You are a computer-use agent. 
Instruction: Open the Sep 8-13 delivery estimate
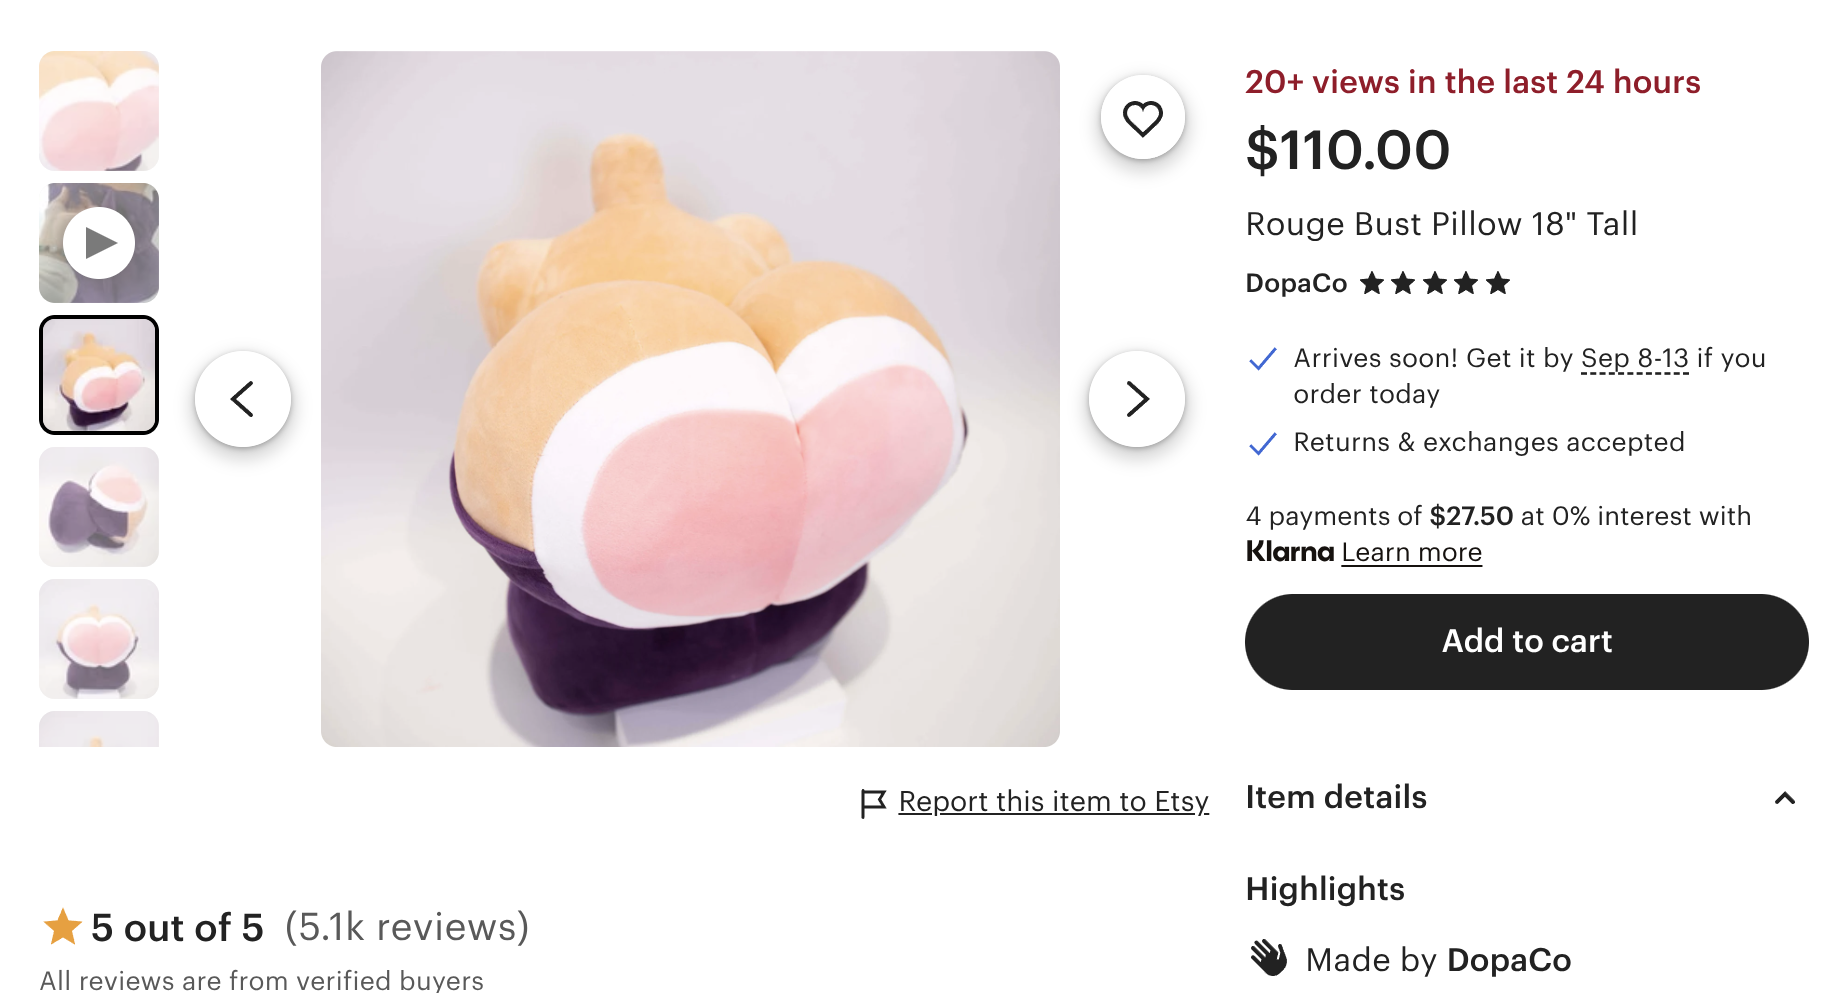coord(1634,358)
